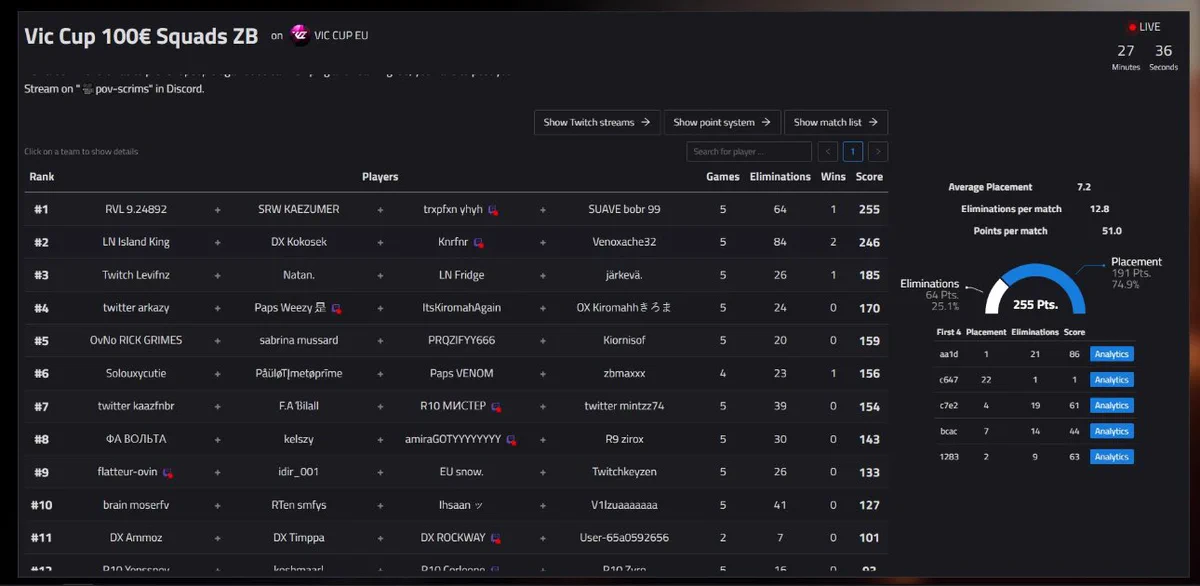1200x586 pixels.
Task: Expand team row #5 OvNo RICK GRIMES
Action: coord(456,340)
